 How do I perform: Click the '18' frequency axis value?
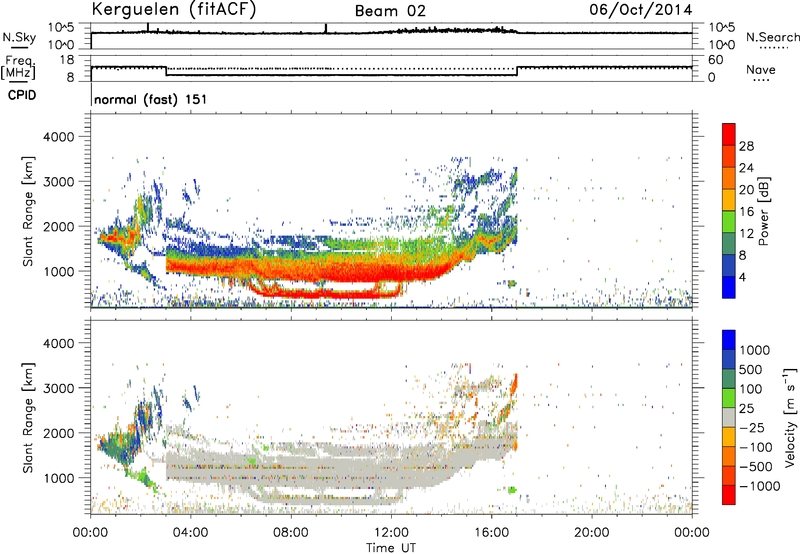pos(67,60)
